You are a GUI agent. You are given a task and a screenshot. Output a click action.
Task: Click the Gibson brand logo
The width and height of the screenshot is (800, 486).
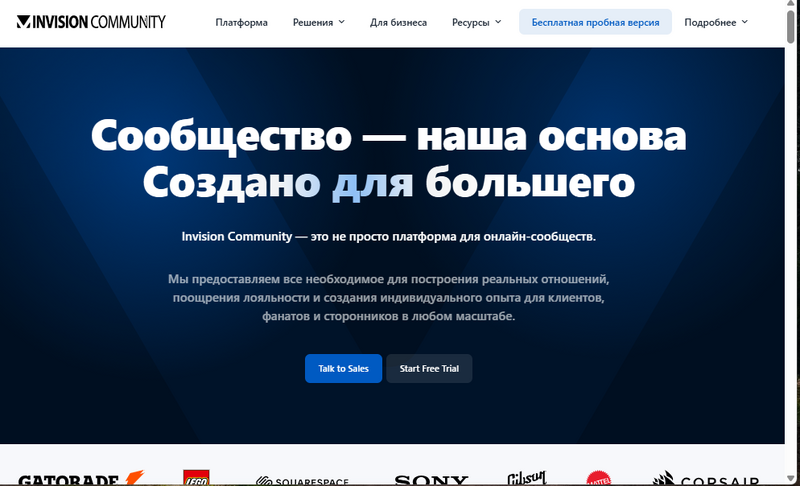coord(527,478)
